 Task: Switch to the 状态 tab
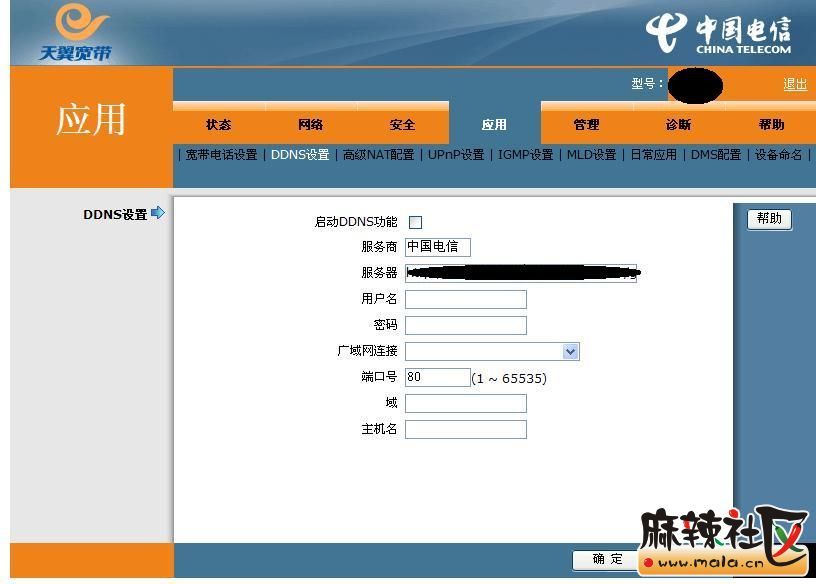pos(218,125)
